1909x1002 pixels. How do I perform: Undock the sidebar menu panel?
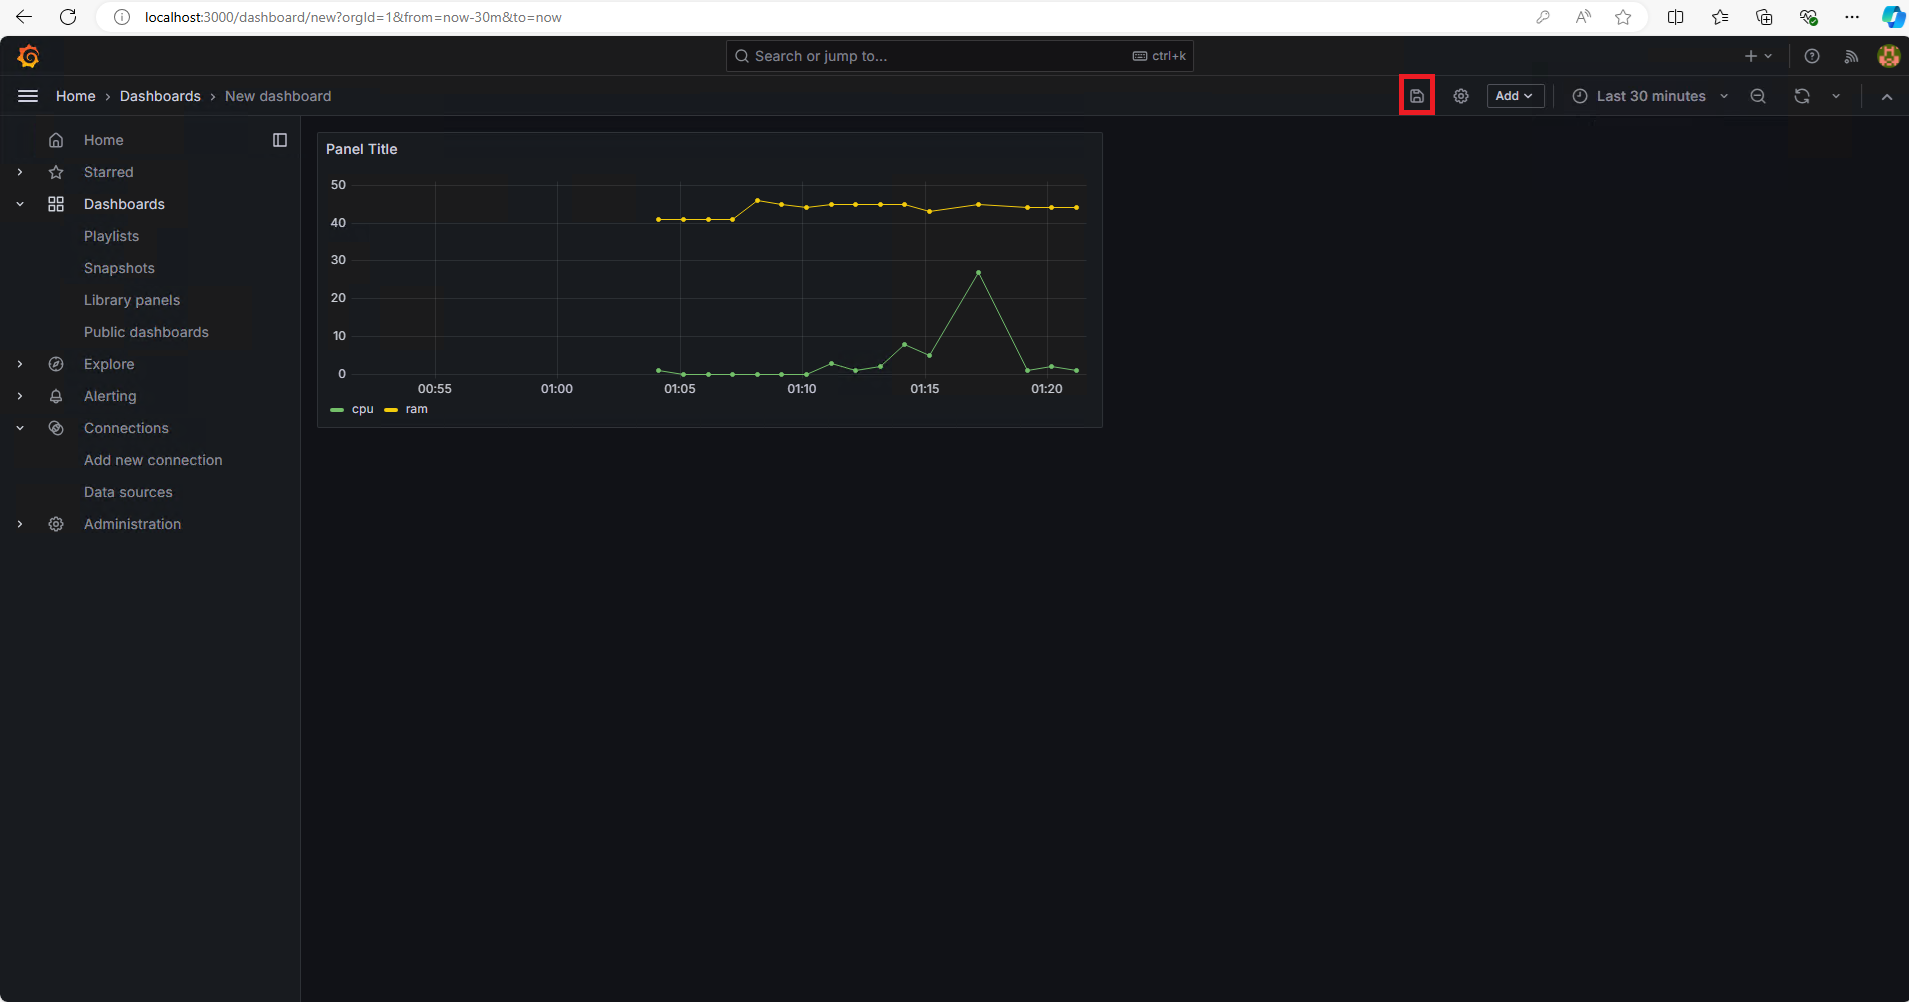(x=280, y=140)
